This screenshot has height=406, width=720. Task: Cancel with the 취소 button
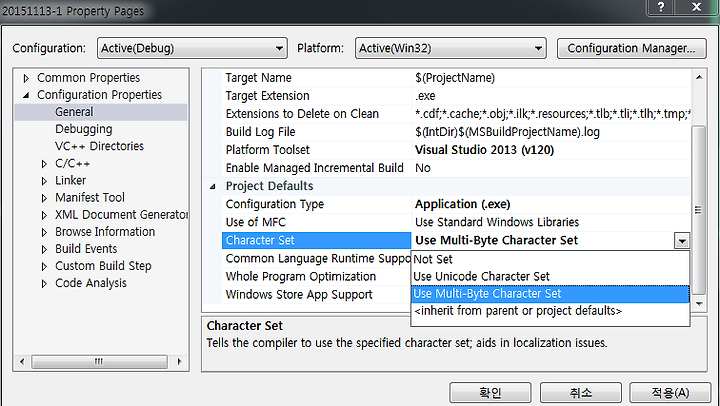(580, 393)
